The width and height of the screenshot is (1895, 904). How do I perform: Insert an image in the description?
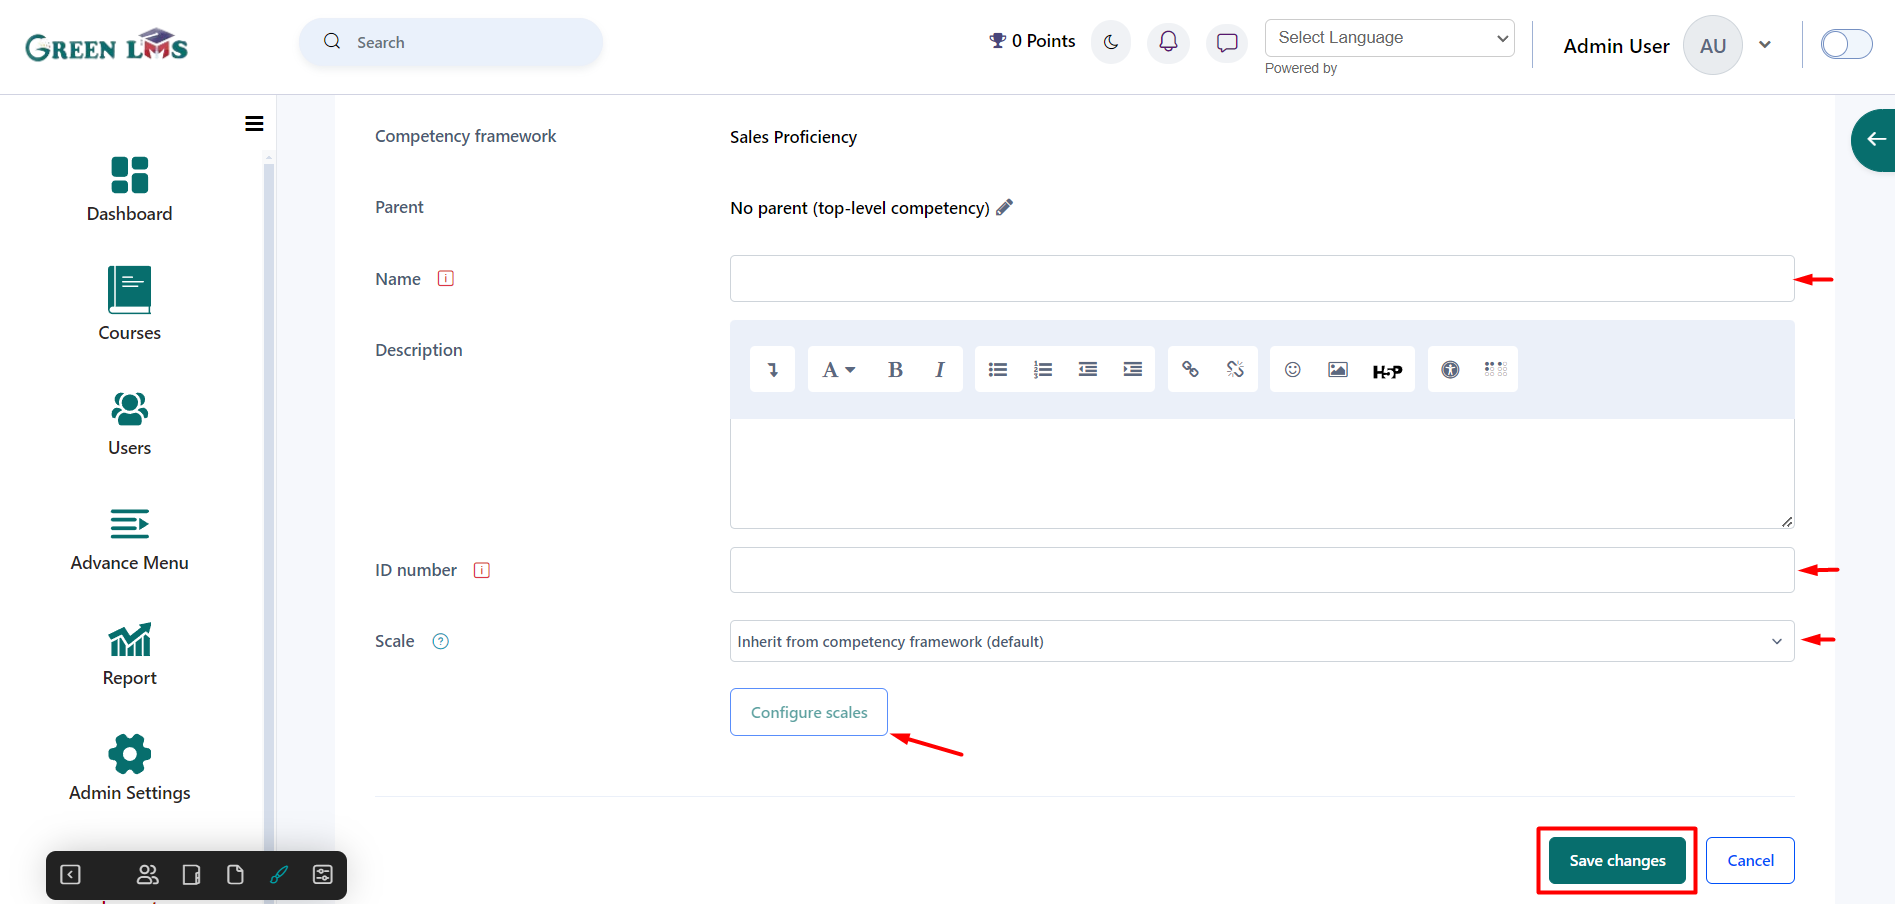click(x=1338, y=370)
